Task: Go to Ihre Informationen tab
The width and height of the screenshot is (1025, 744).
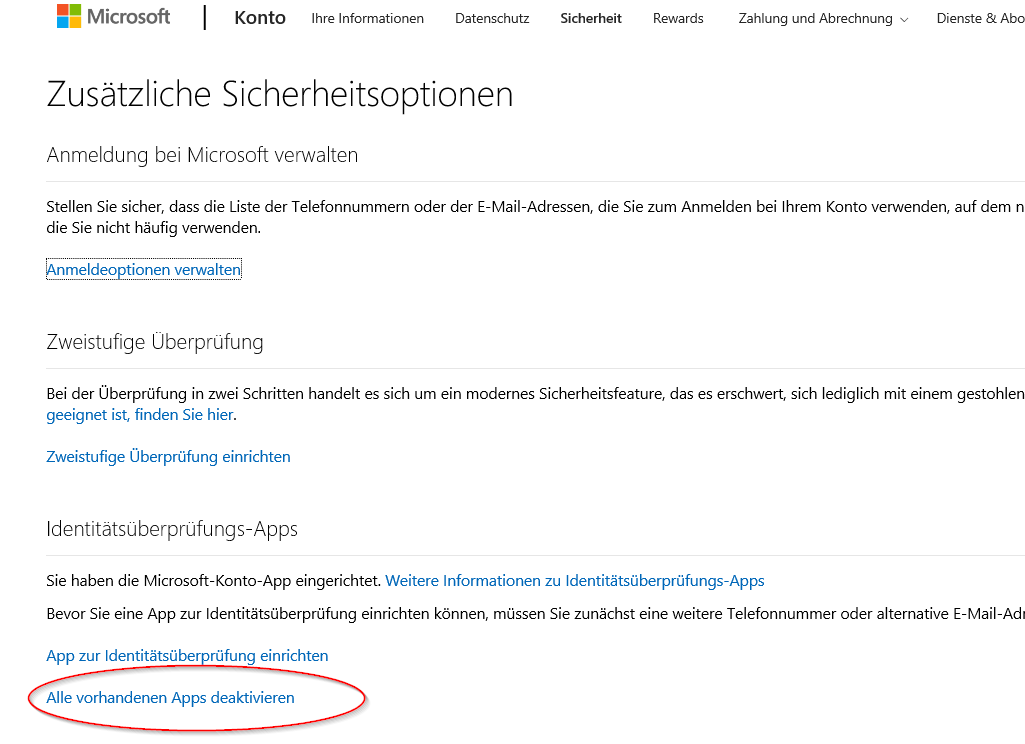Action: (367, 19)
